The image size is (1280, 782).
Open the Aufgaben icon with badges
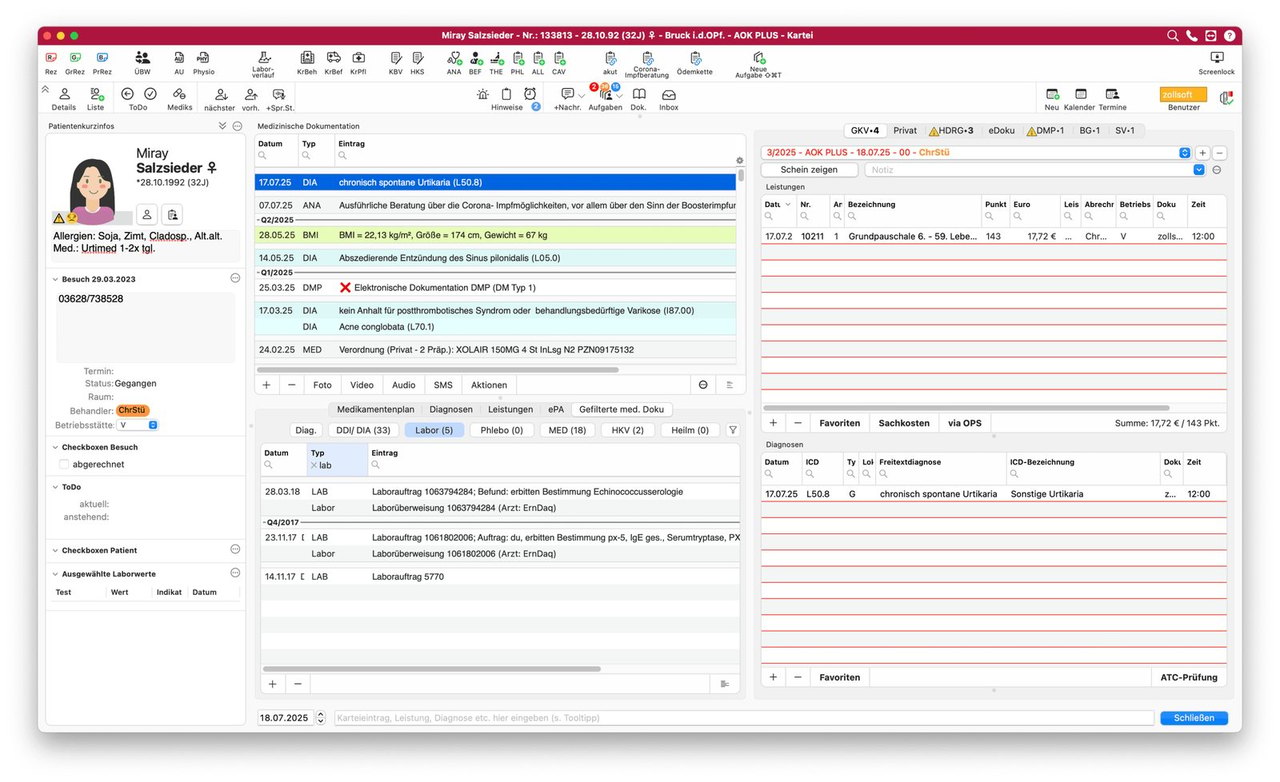pyautogui.click(x=605, y=98)
